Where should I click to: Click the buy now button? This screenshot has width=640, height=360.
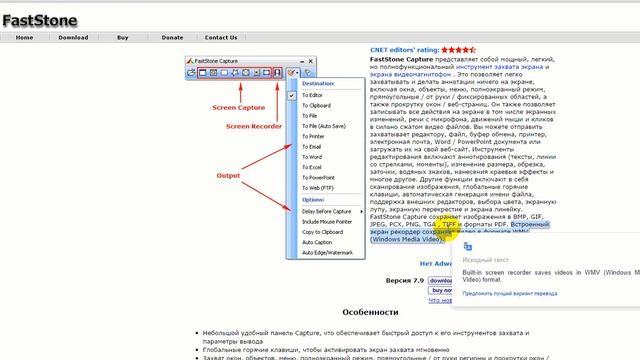[x=440, y=290]
